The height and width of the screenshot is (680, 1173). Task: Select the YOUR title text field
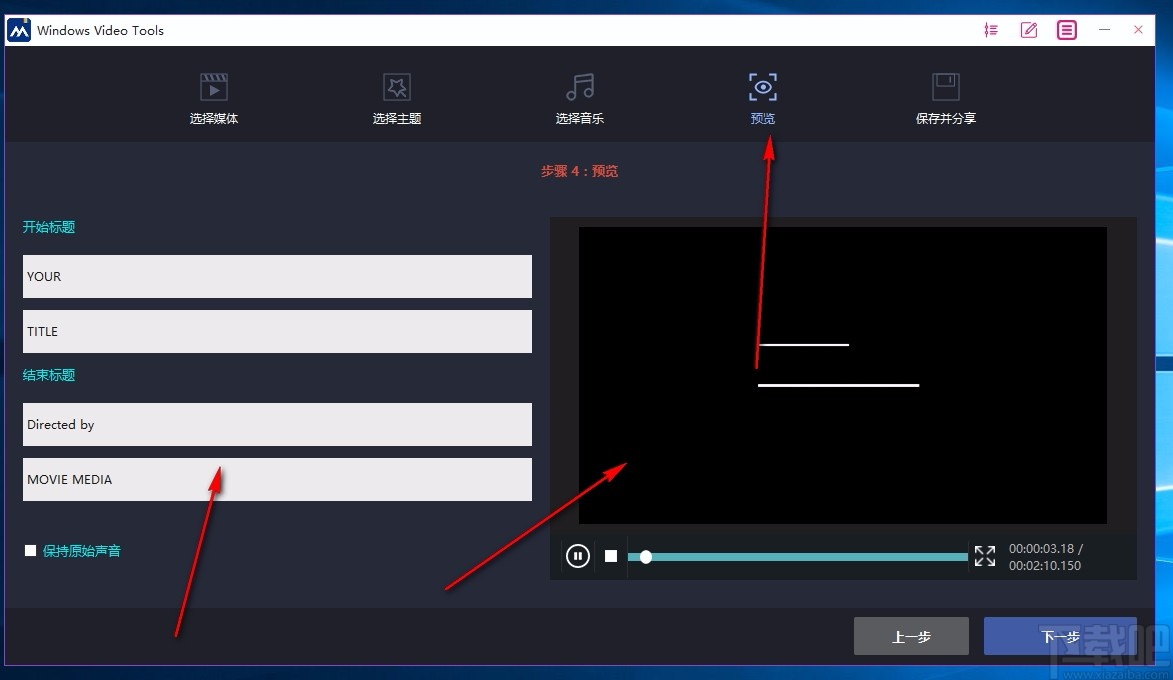[277, 276]
